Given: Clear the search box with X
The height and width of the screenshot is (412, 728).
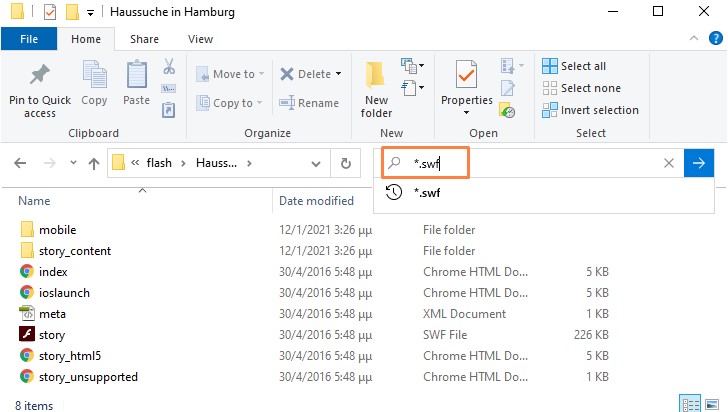Looking at the screenshot, I should point(669,163).
